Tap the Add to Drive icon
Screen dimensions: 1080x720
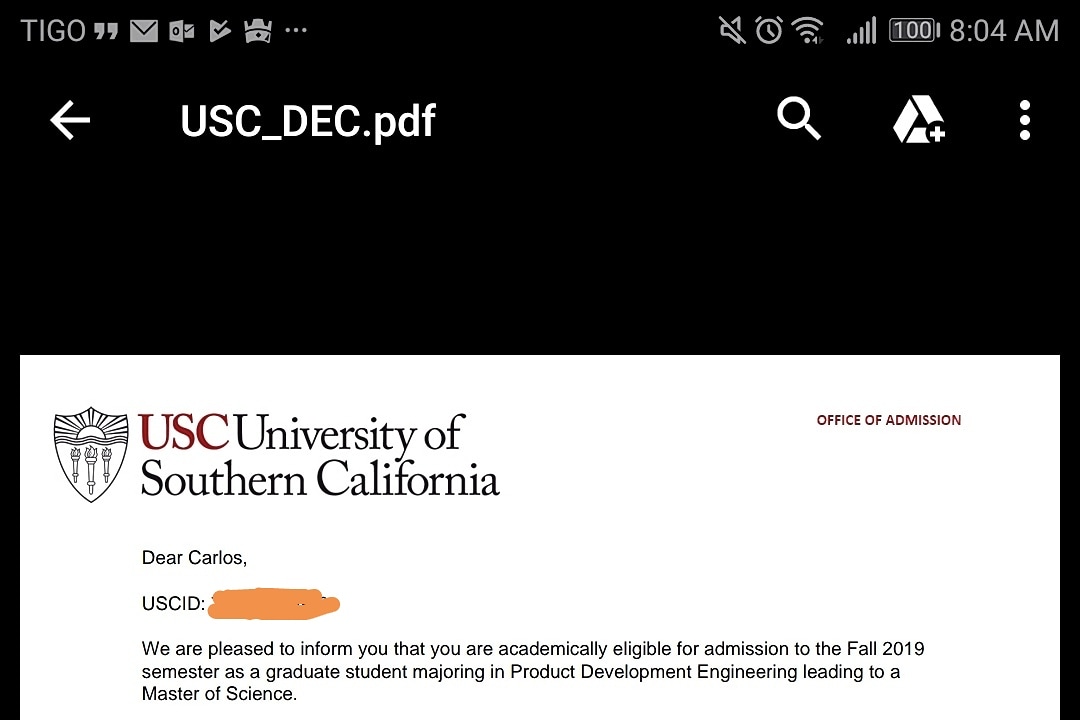[919, 120]
